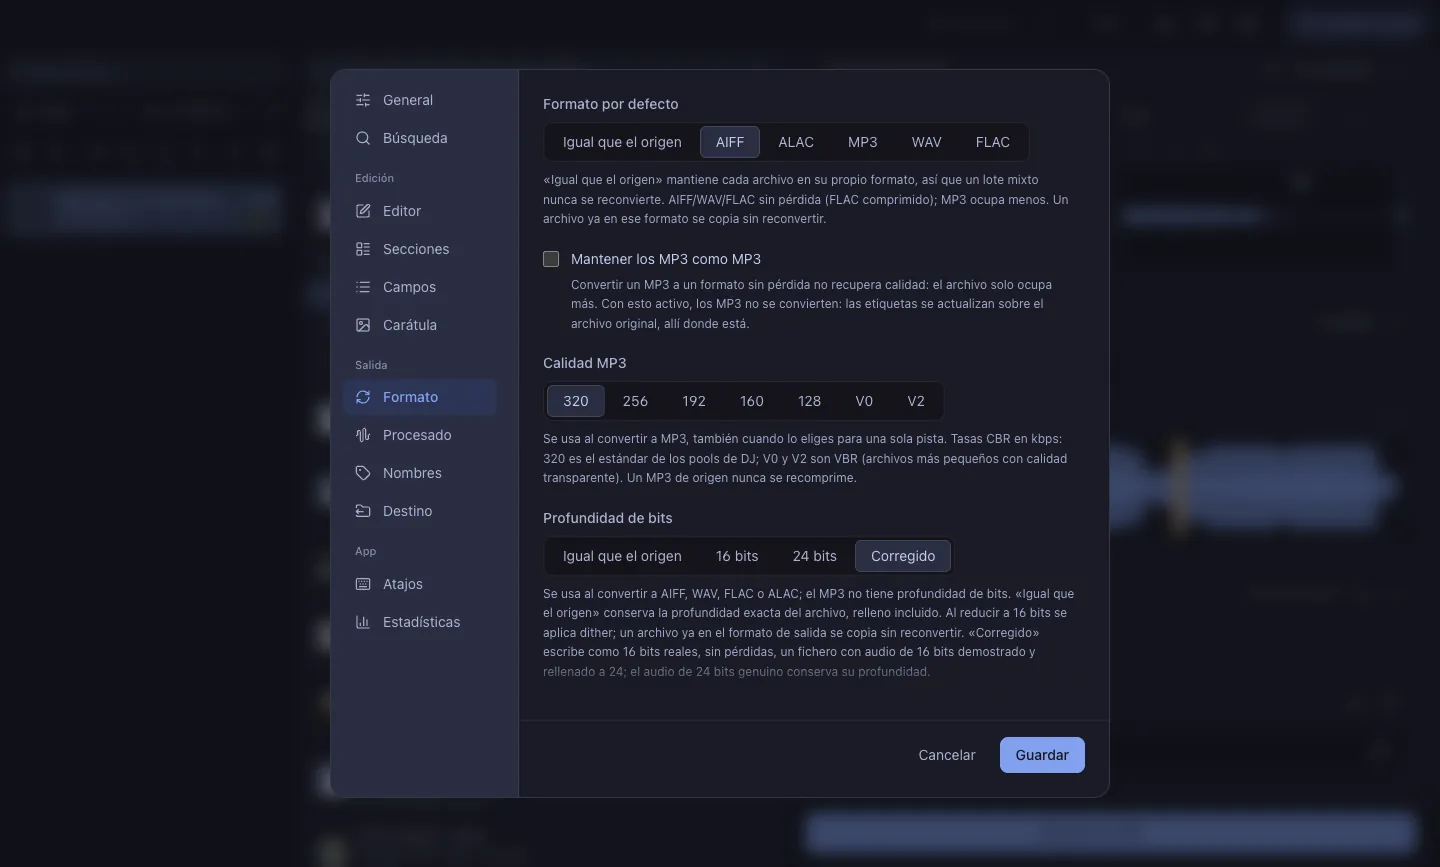
Task: Choose 256 kbps MP3 quality
Action: pos(635,401)
